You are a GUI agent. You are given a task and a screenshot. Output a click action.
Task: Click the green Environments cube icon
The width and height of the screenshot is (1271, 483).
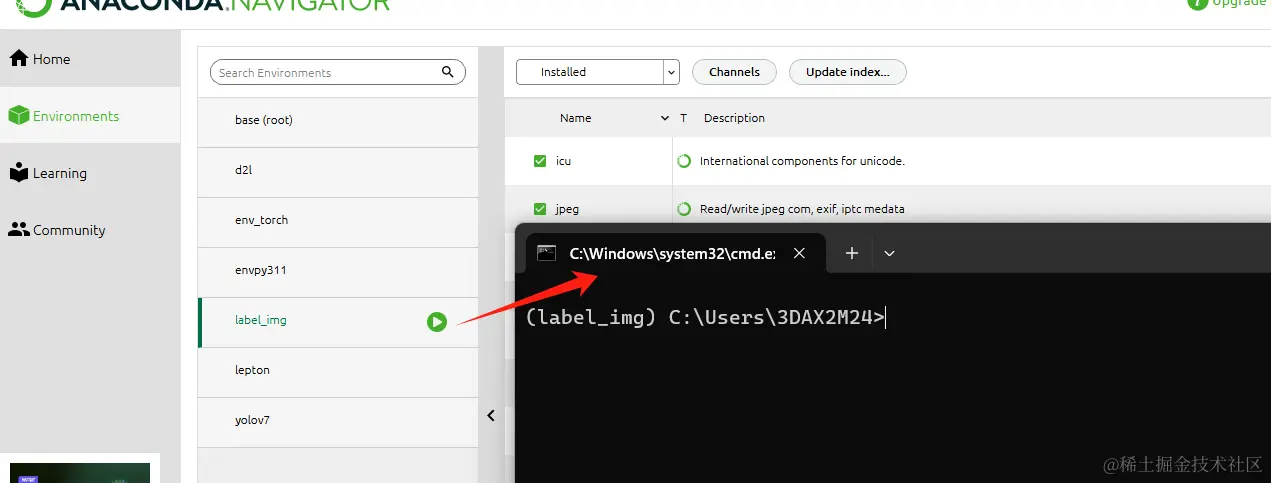[18, 116]
